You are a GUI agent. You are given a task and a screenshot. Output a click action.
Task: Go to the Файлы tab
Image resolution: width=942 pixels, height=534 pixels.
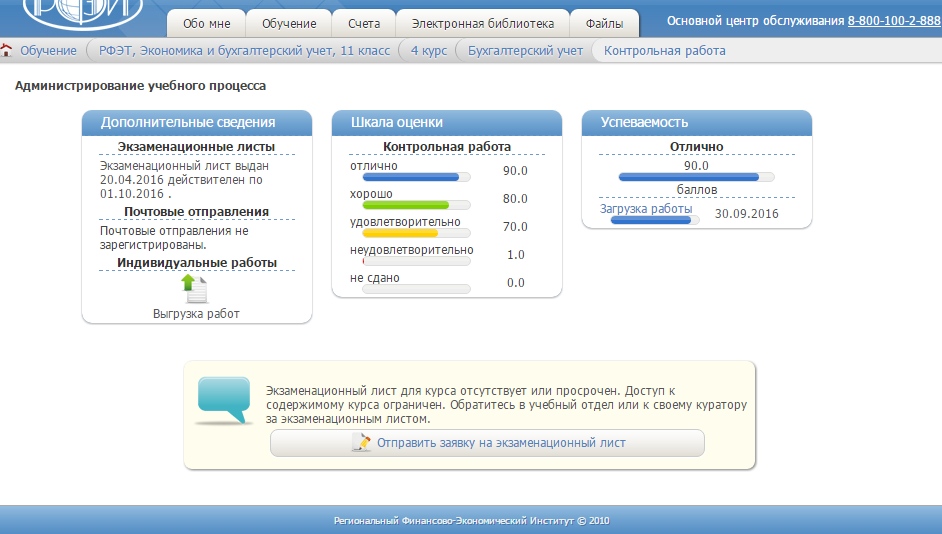tap(603, 23)
